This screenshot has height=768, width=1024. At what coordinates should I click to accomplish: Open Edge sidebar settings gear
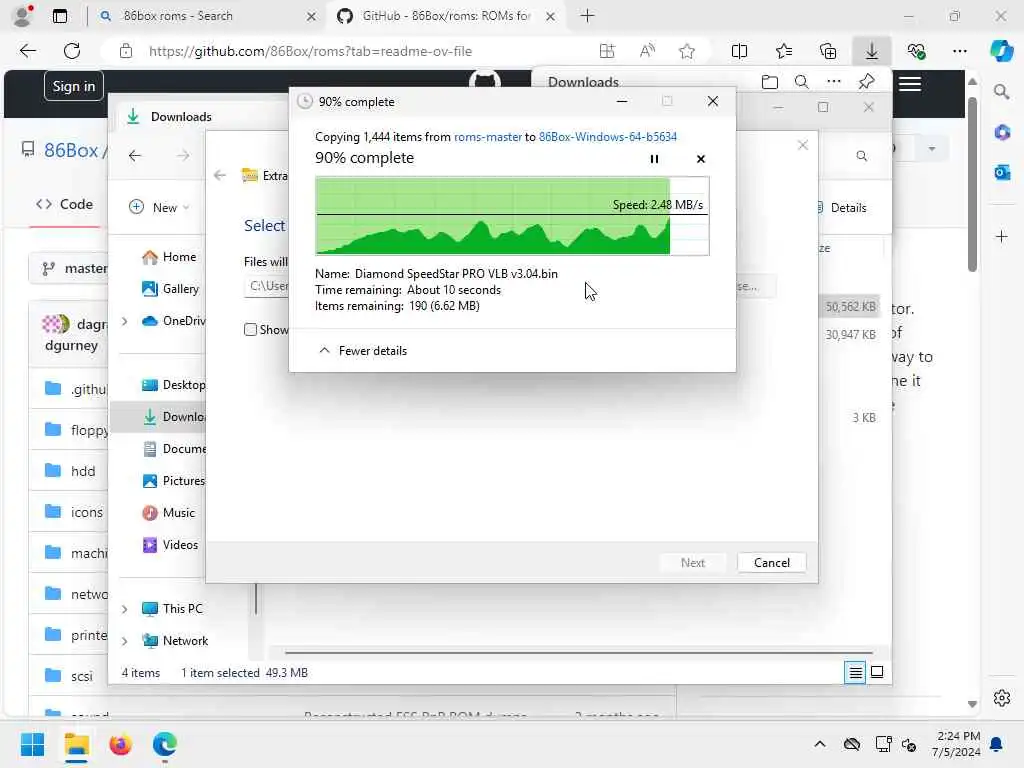1002,698
